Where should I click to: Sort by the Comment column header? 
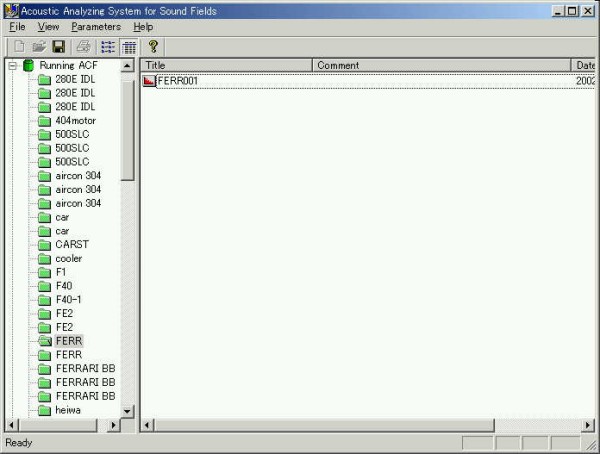pyautogui.click(x=442, y=65)
